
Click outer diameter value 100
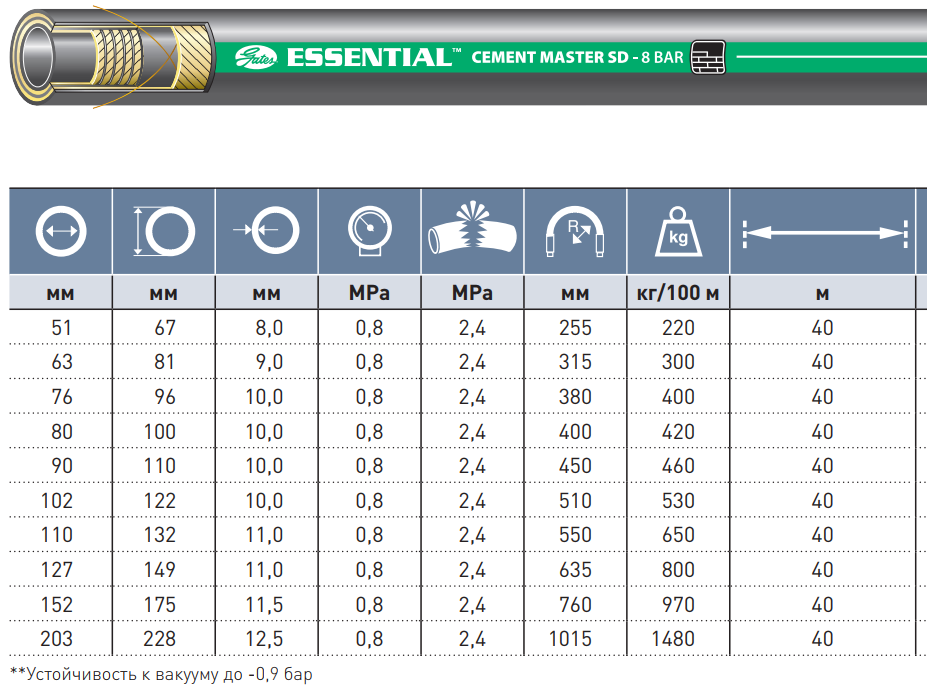coord(160,432)
